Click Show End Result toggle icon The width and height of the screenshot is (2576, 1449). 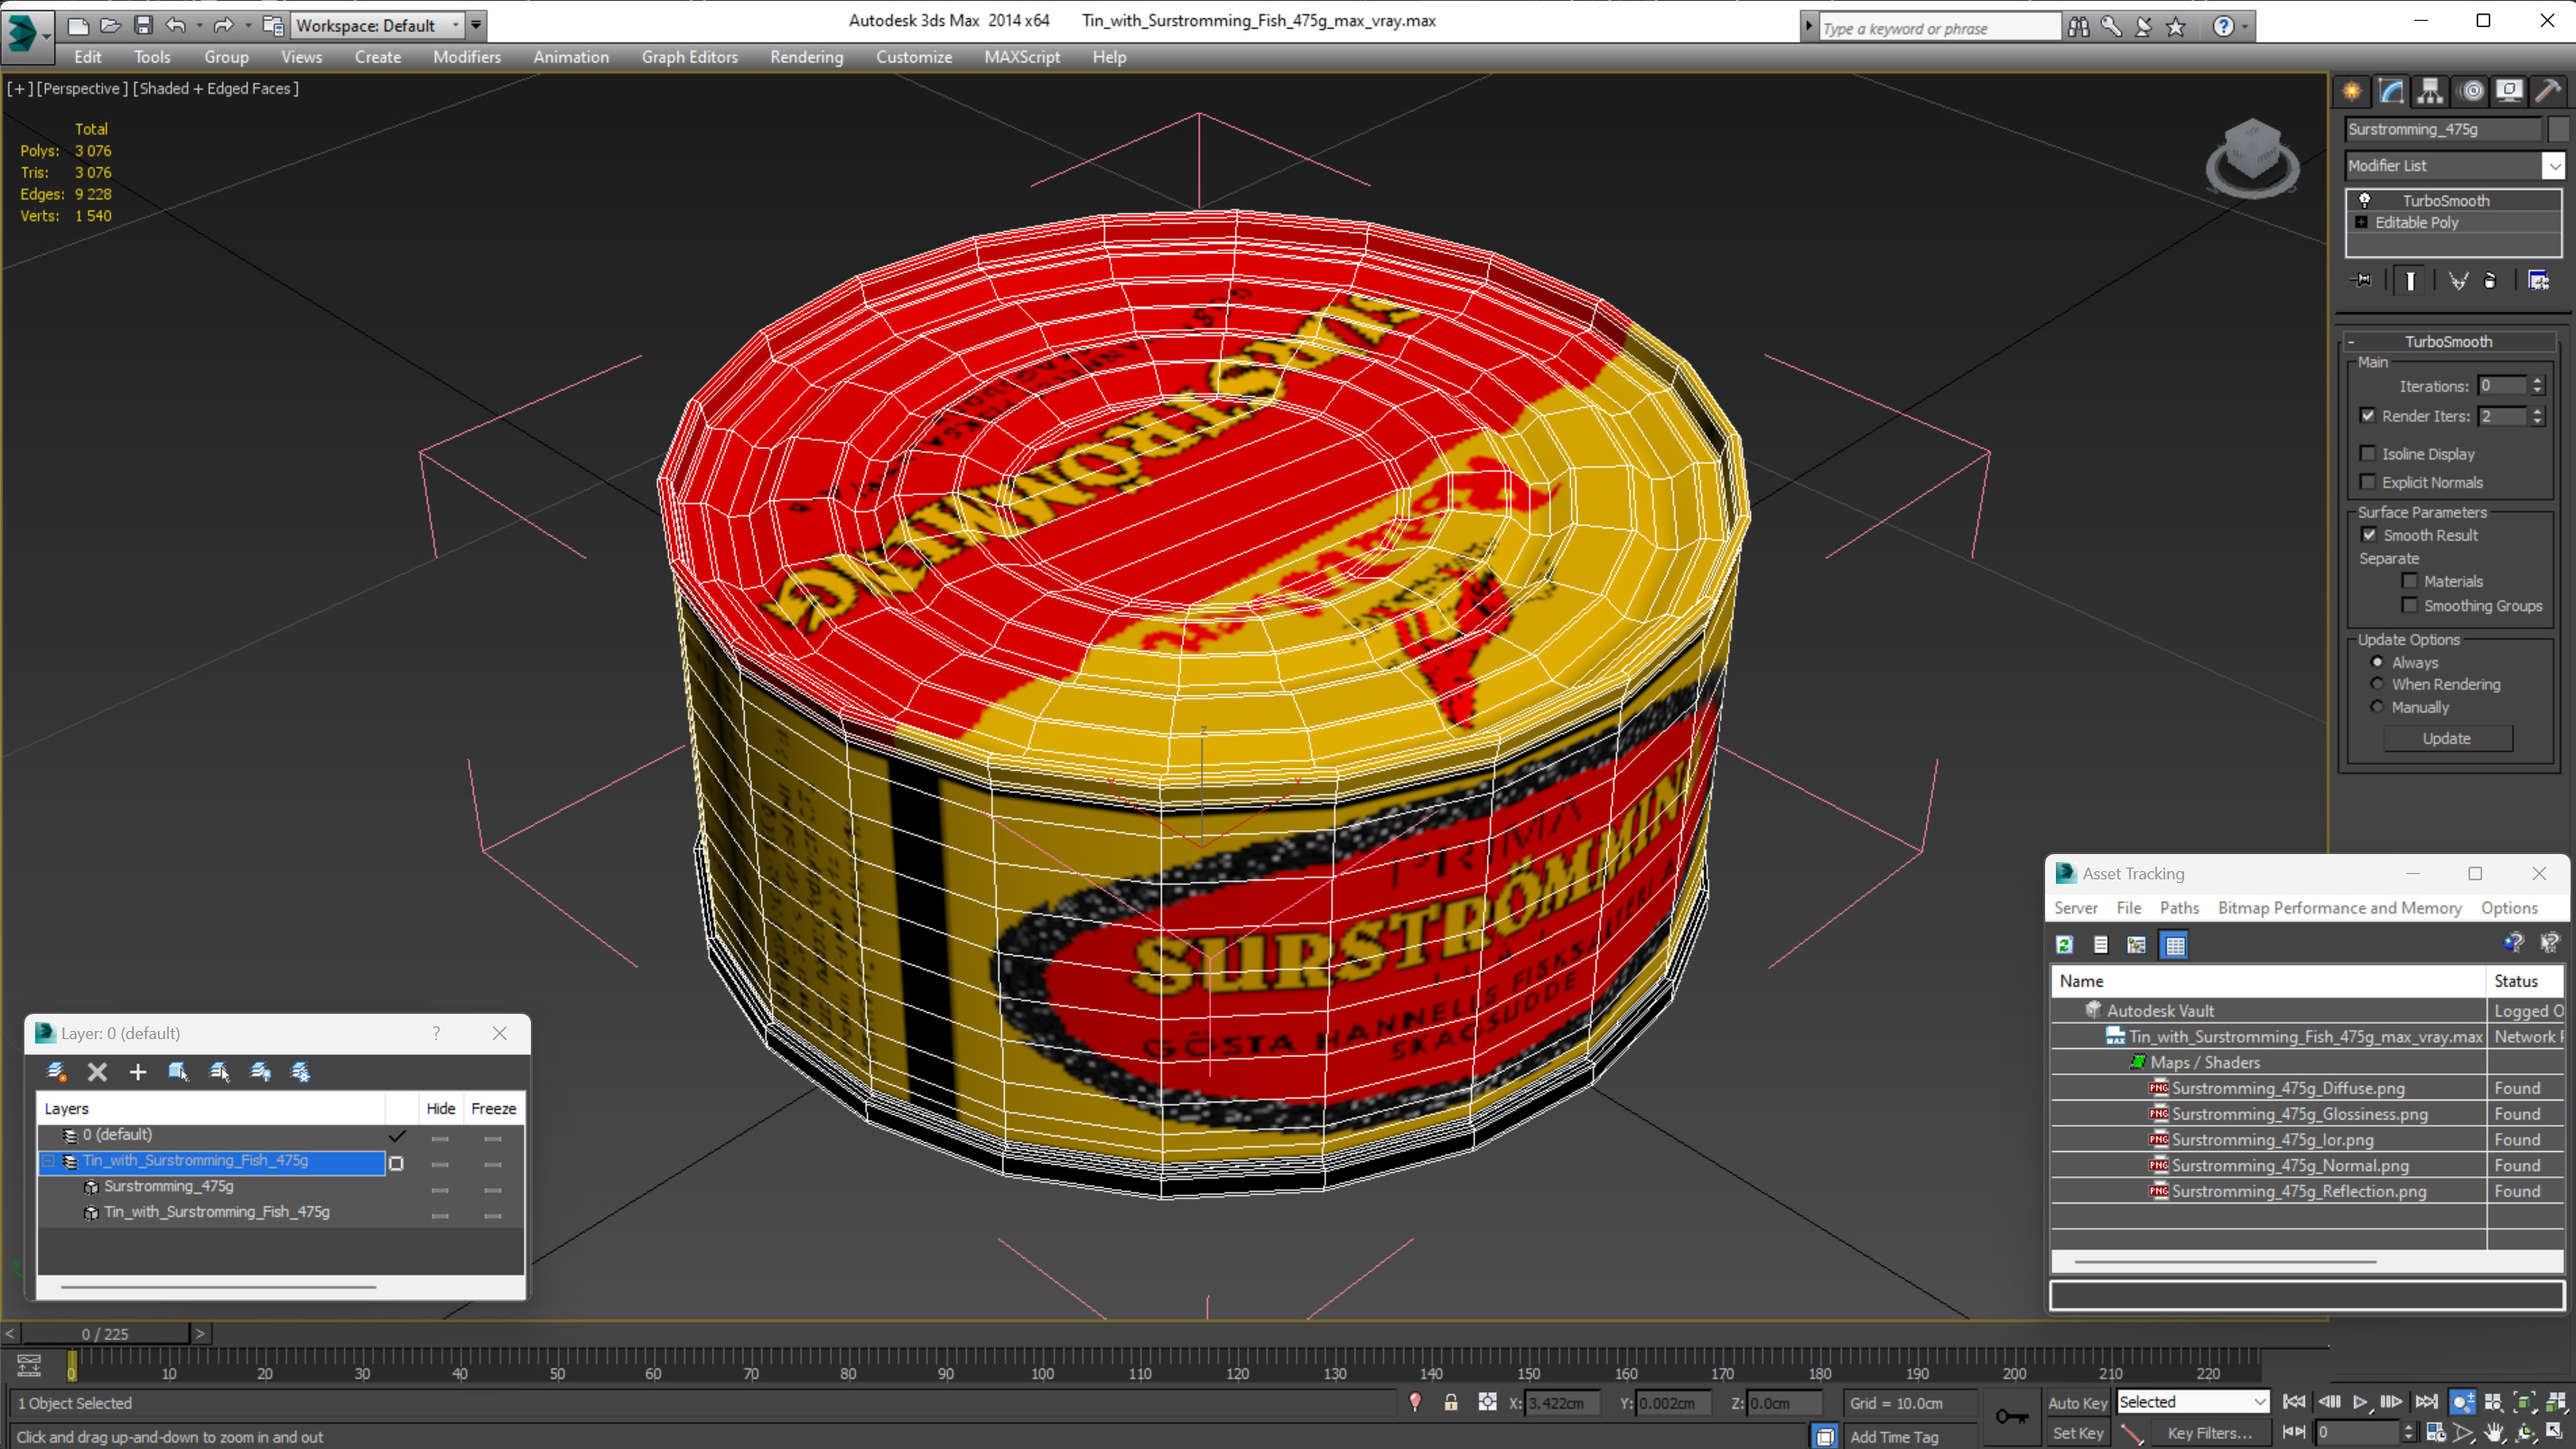2410,280
